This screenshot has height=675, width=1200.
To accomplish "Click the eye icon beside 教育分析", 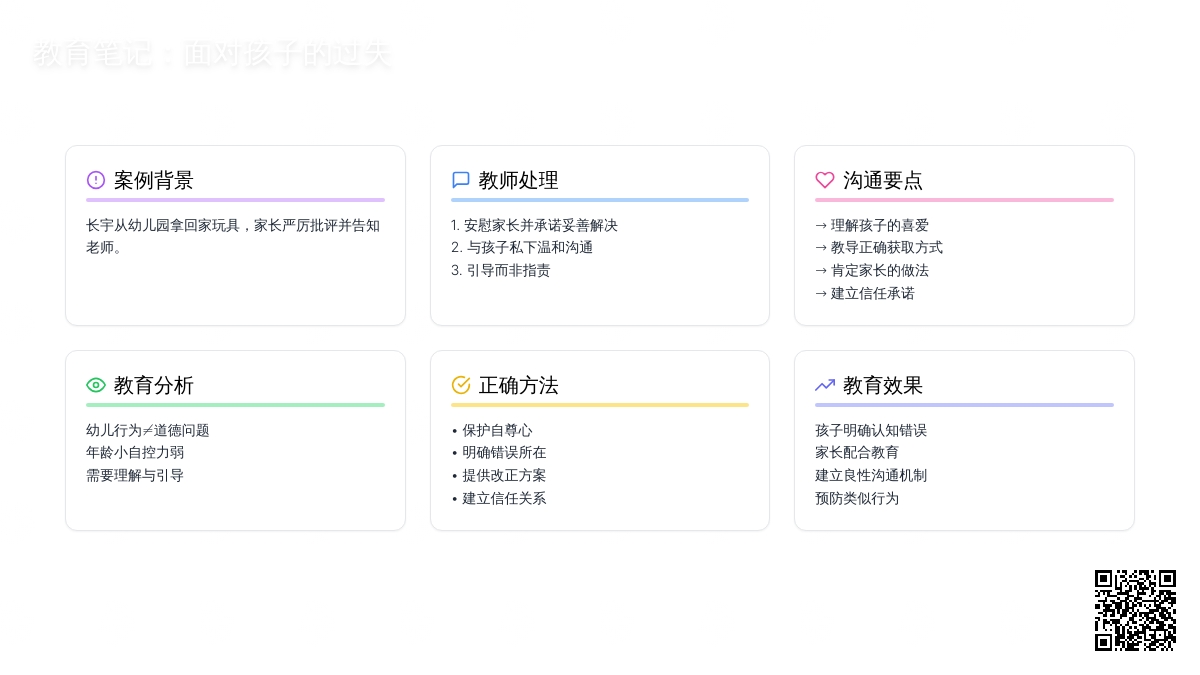I will tap(96, 385).
